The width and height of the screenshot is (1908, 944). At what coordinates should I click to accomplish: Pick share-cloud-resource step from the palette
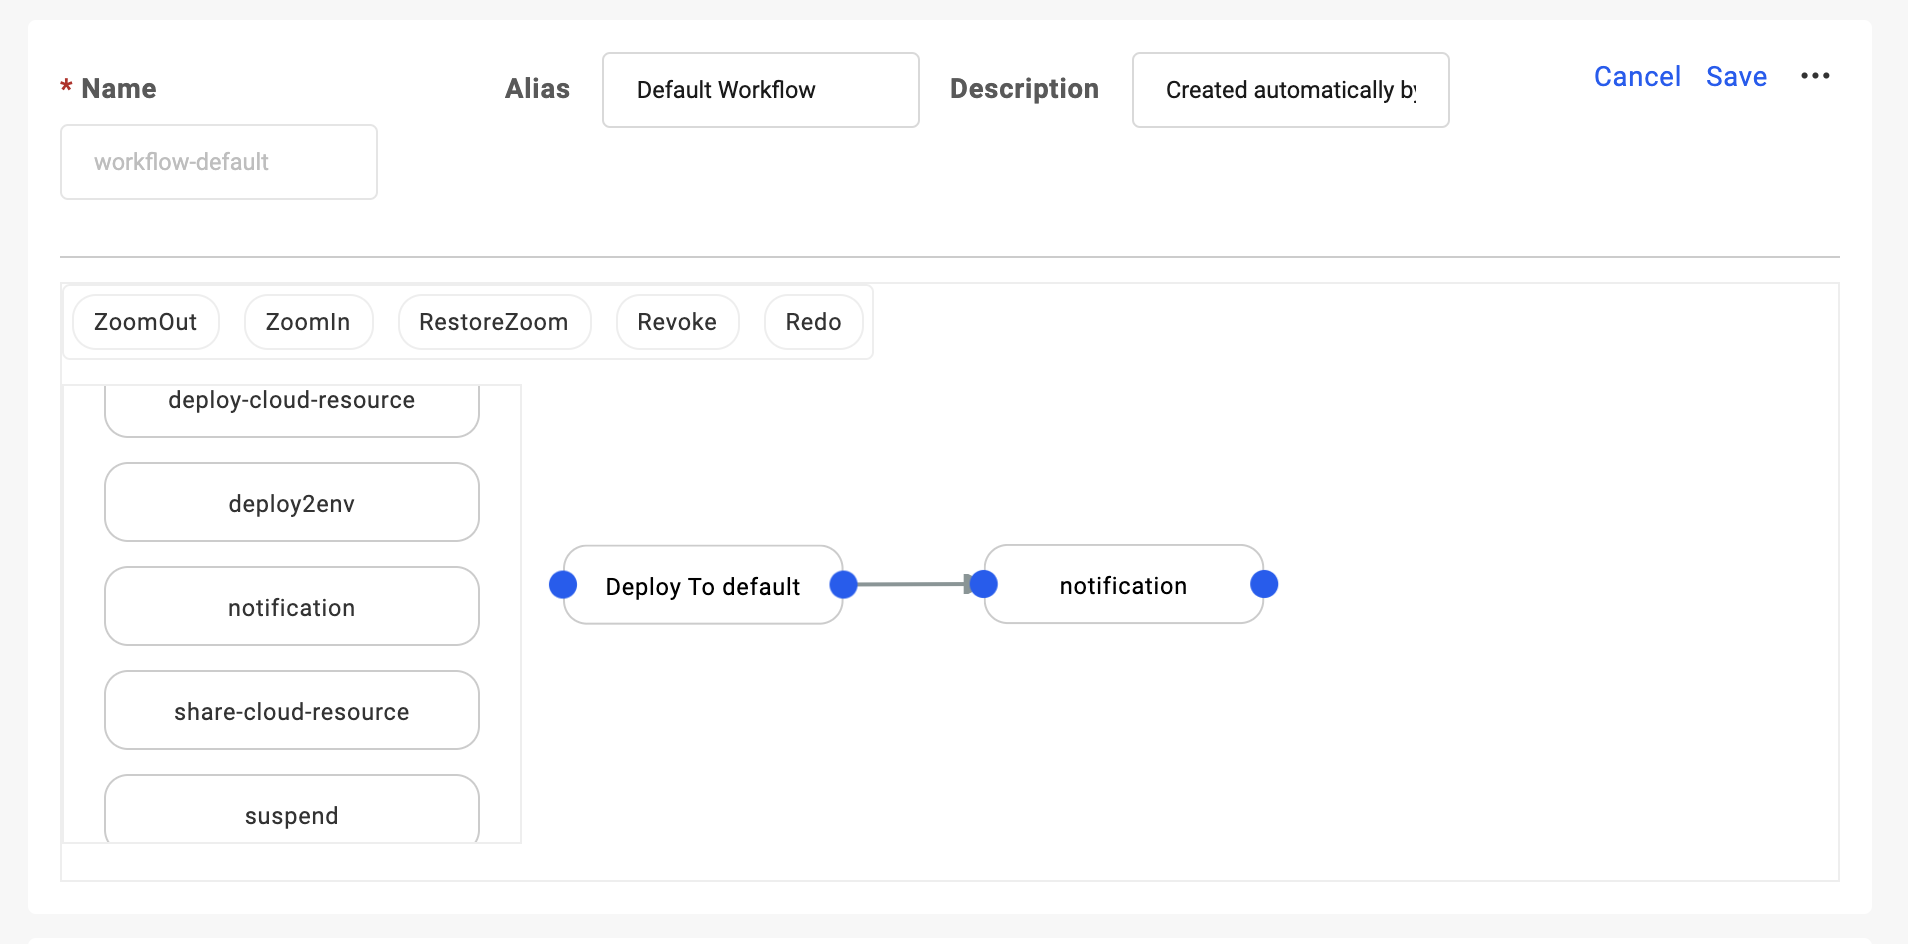292,711
